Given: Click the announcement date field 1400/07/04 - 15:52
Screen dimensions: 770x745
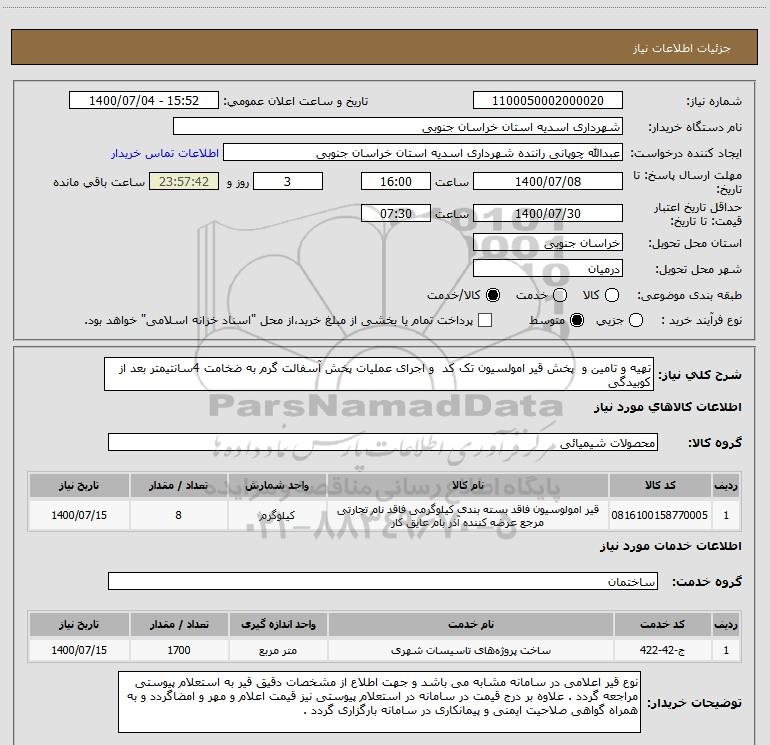Looking at the screenshot, I should pyautogui.click(x=144, y=100).
